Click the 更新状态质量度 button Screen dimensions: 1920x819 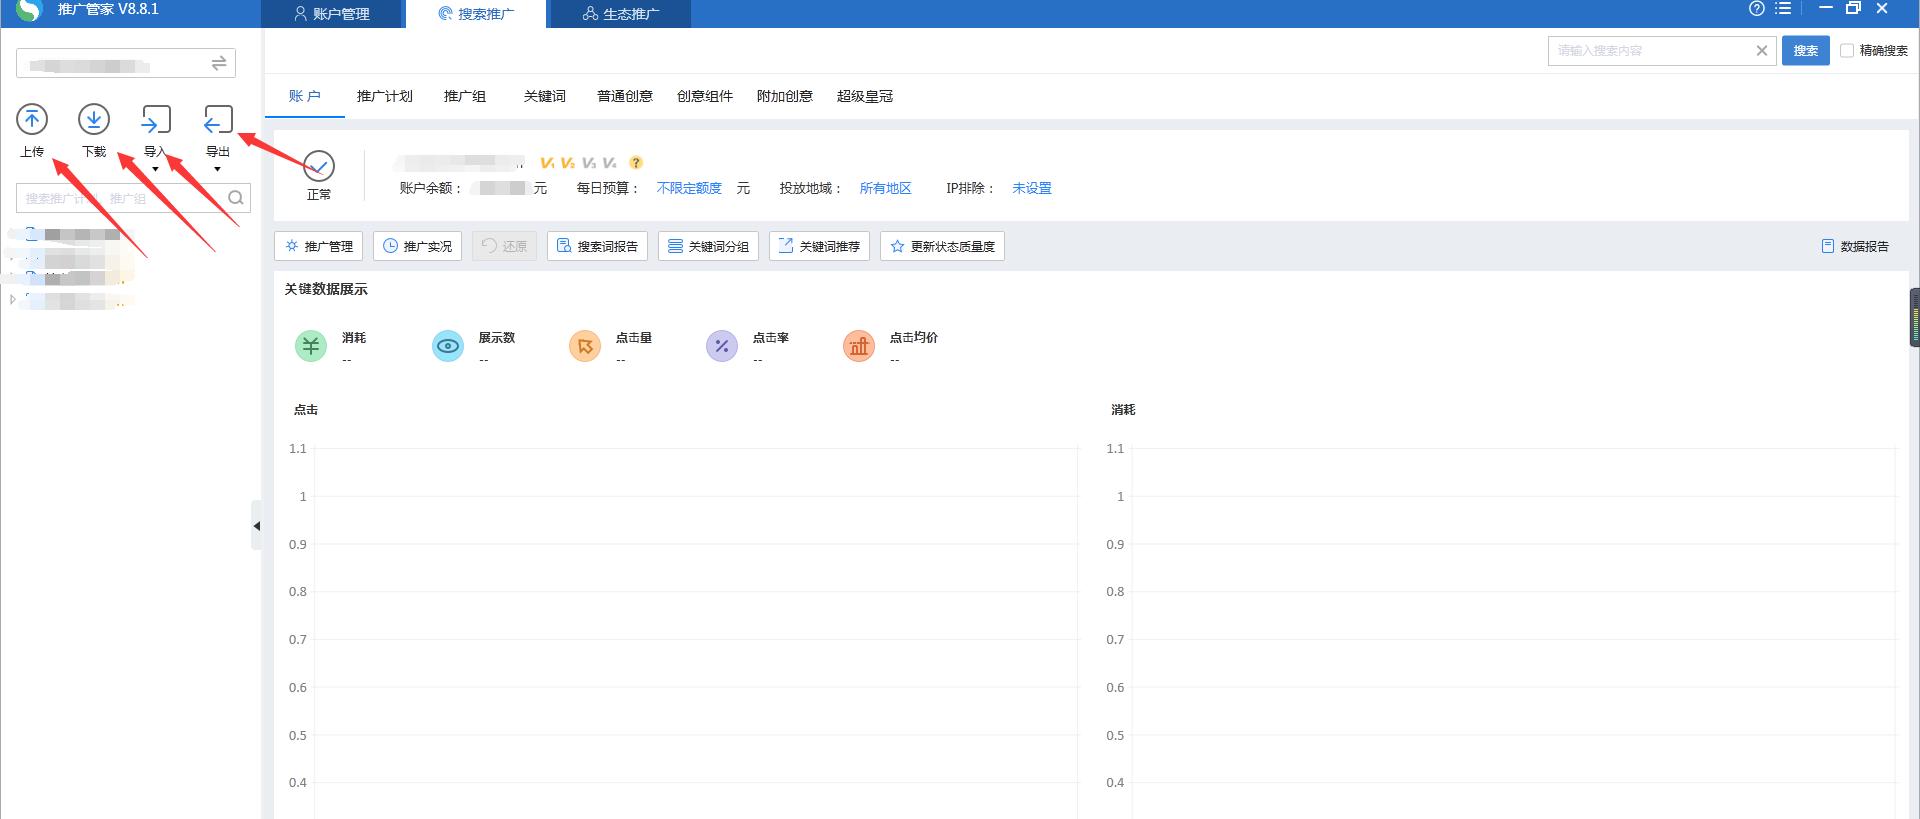(943, 246)
